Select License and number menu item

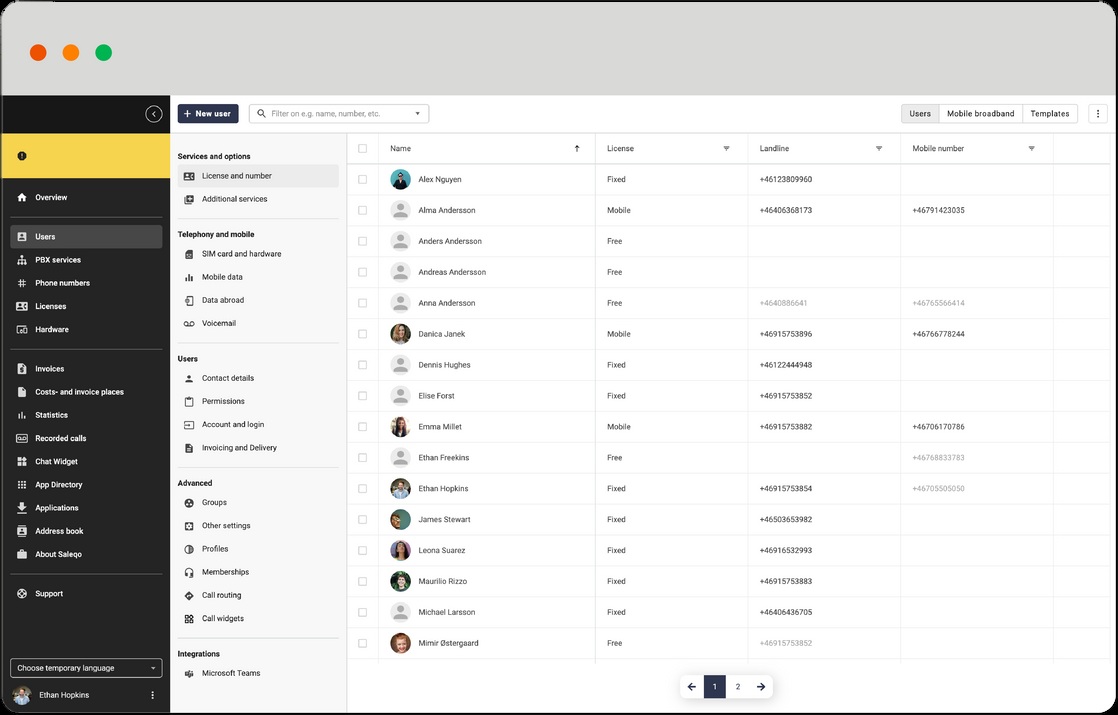coord(258,176)
